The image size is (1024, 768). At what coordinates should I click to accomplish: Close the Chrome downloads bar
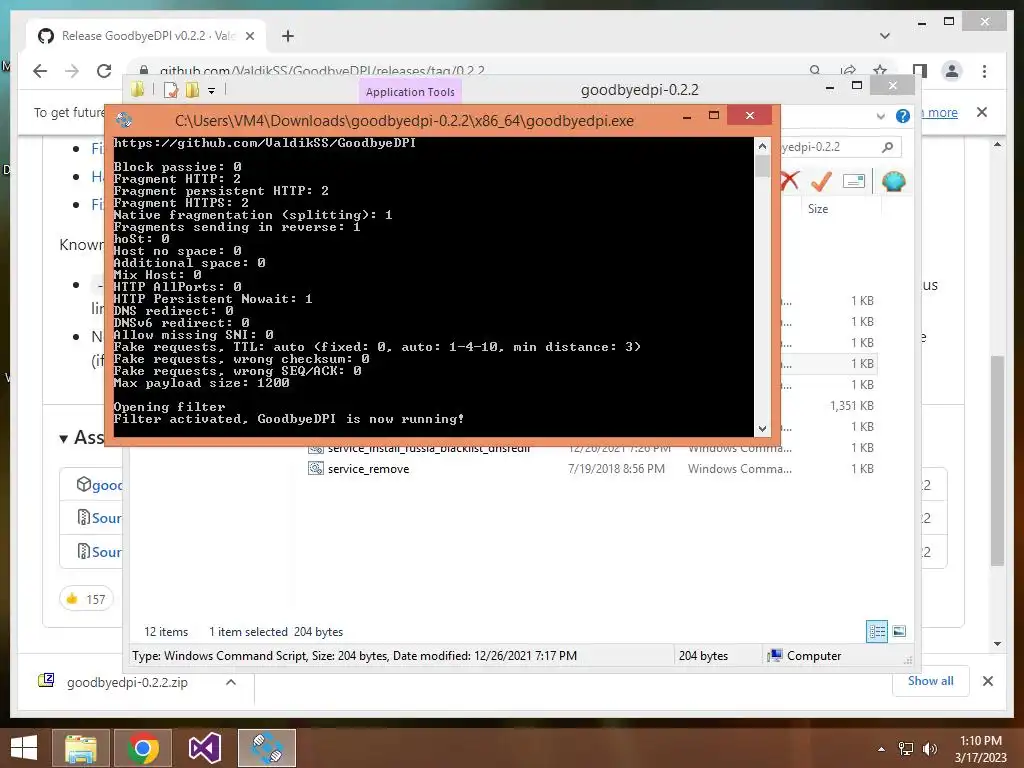coord(988,681)
